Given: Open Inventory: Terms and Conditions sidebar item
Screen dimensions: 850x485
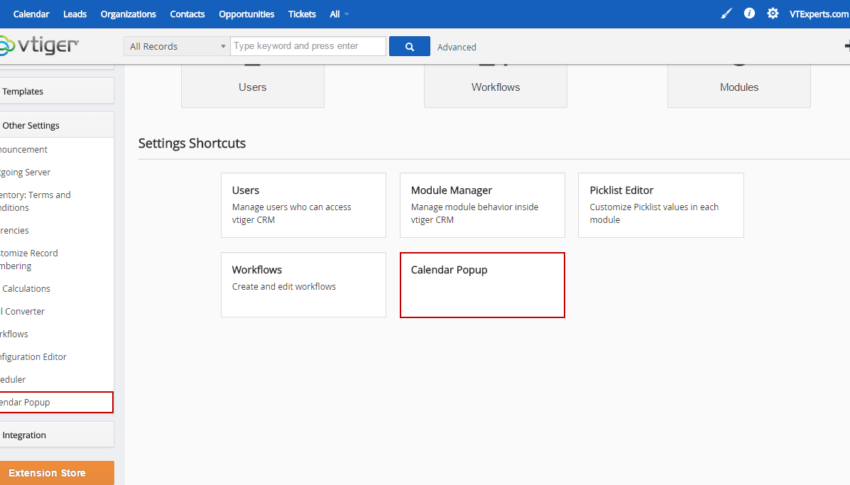Looking at the screenshot, I should 36,201.
